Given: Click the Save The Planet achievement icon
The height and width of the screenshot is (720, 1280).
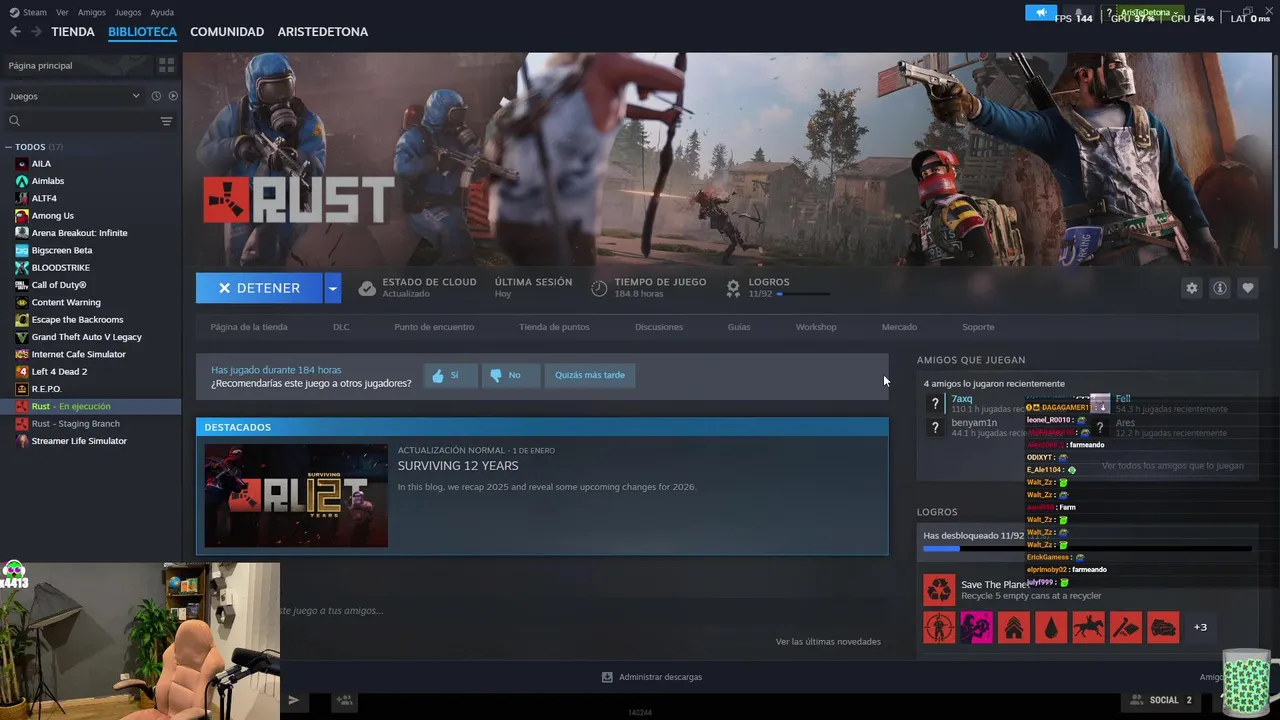Looking at the screenshot, I should tap(939, 590).
